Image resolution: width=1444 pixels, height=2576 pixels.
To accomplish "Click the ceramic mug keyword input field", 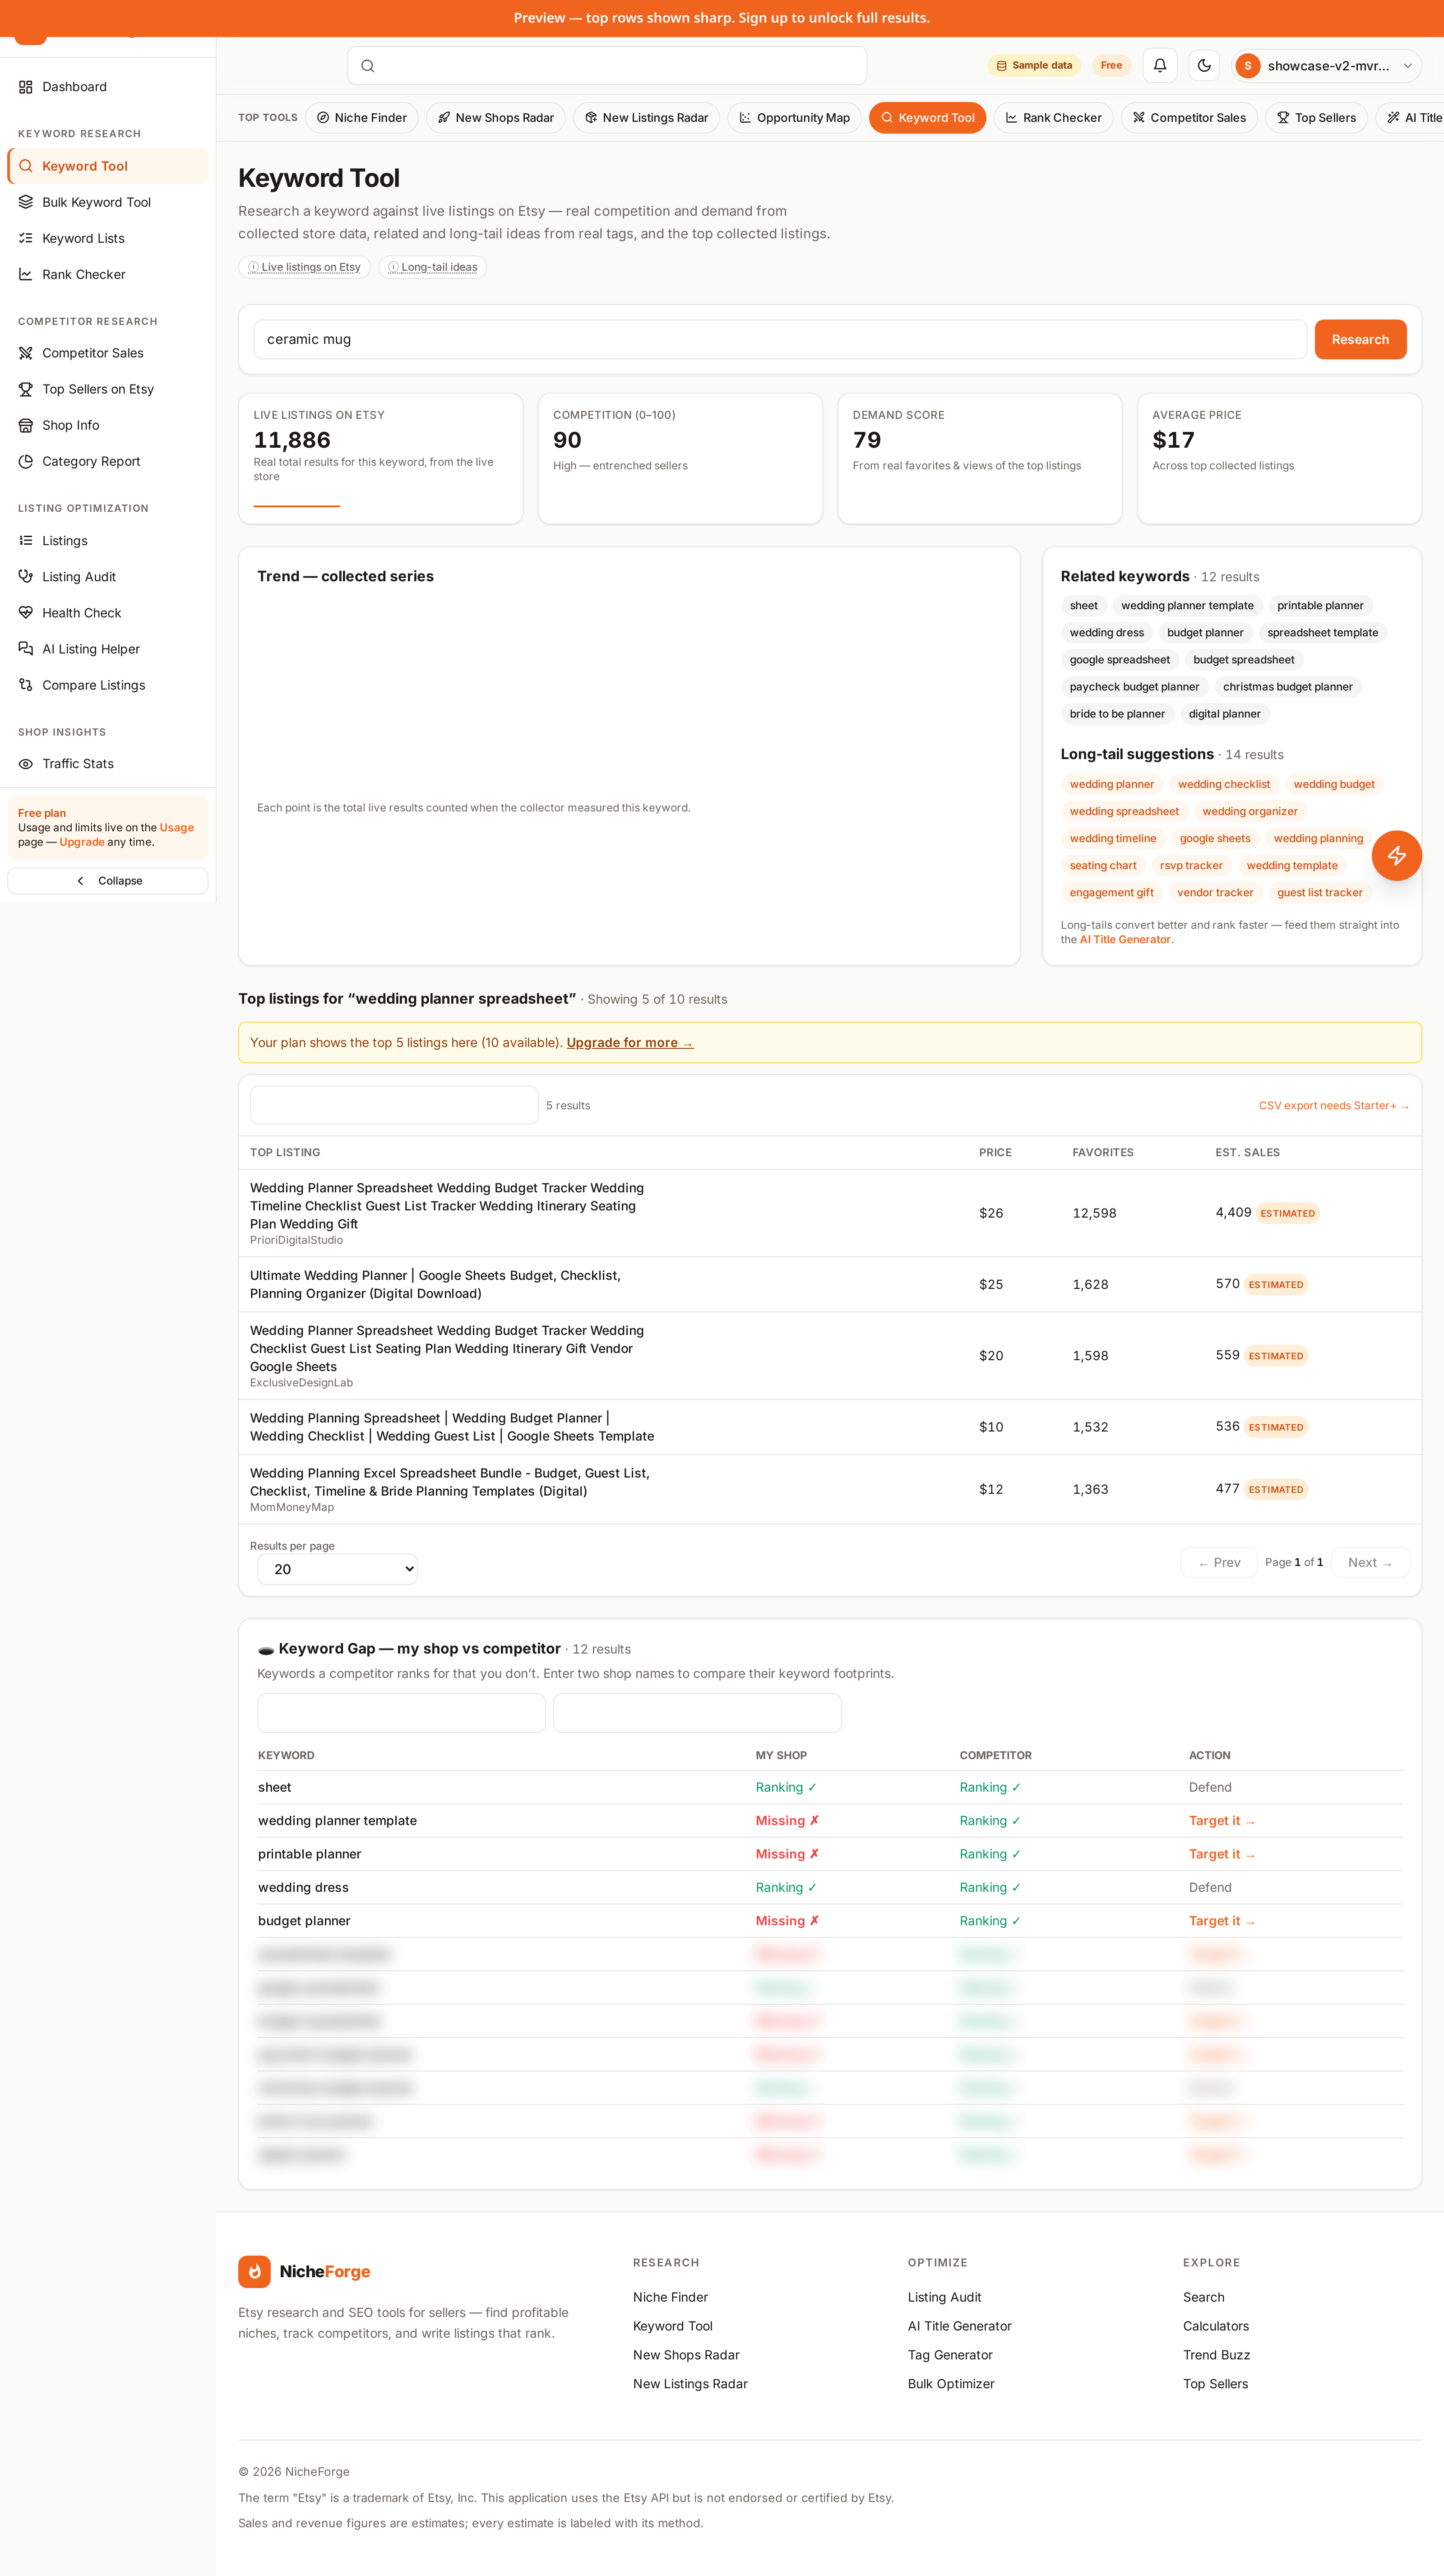I will pyautogui.click(x=780, y=339).
